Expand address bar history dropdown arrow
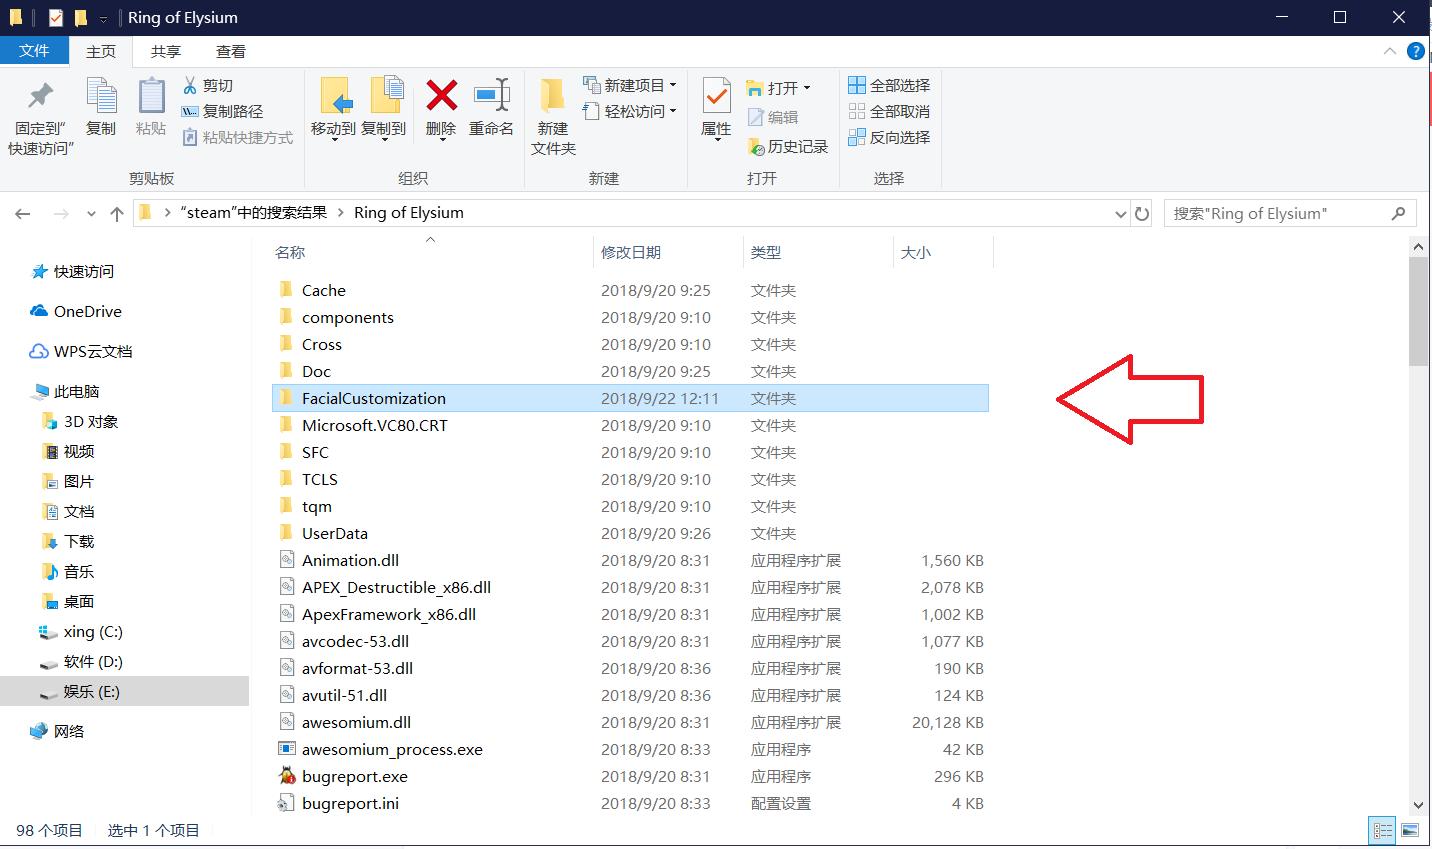 1120,213
